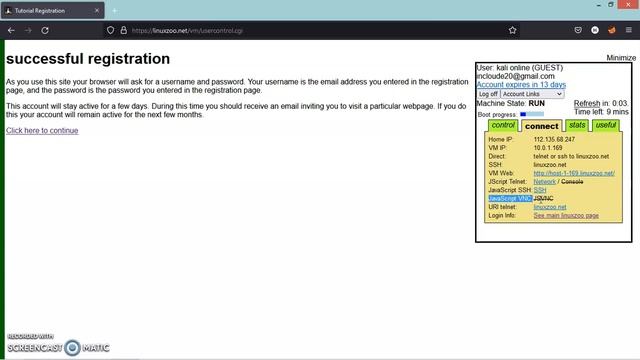This screenshot has width=640, height=360.
Task: Click the Boot progress bar
Action: (x=532, y=114)
